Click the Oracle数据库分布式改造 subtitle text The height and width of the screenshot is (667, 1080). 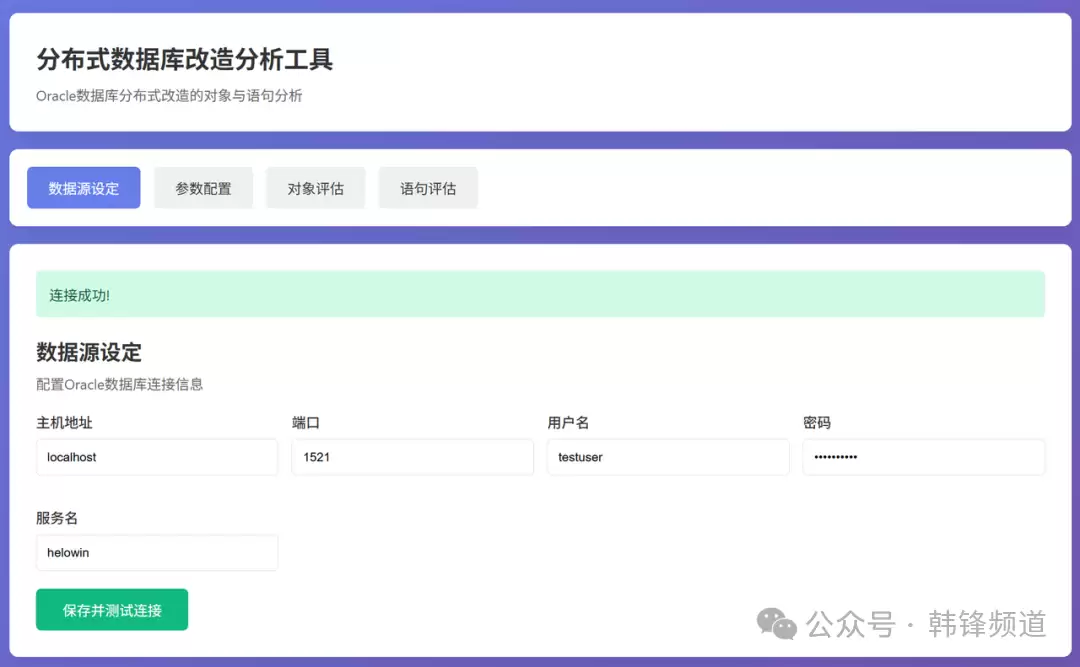(169, 96)
